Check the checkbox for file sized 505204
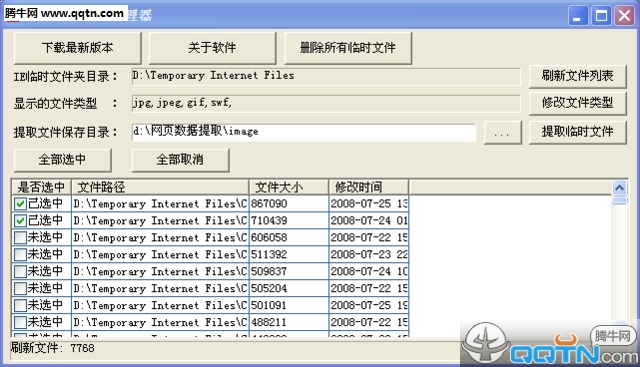Image resolution: width=640 pixels, height=367 pixels. coord(20,289)
